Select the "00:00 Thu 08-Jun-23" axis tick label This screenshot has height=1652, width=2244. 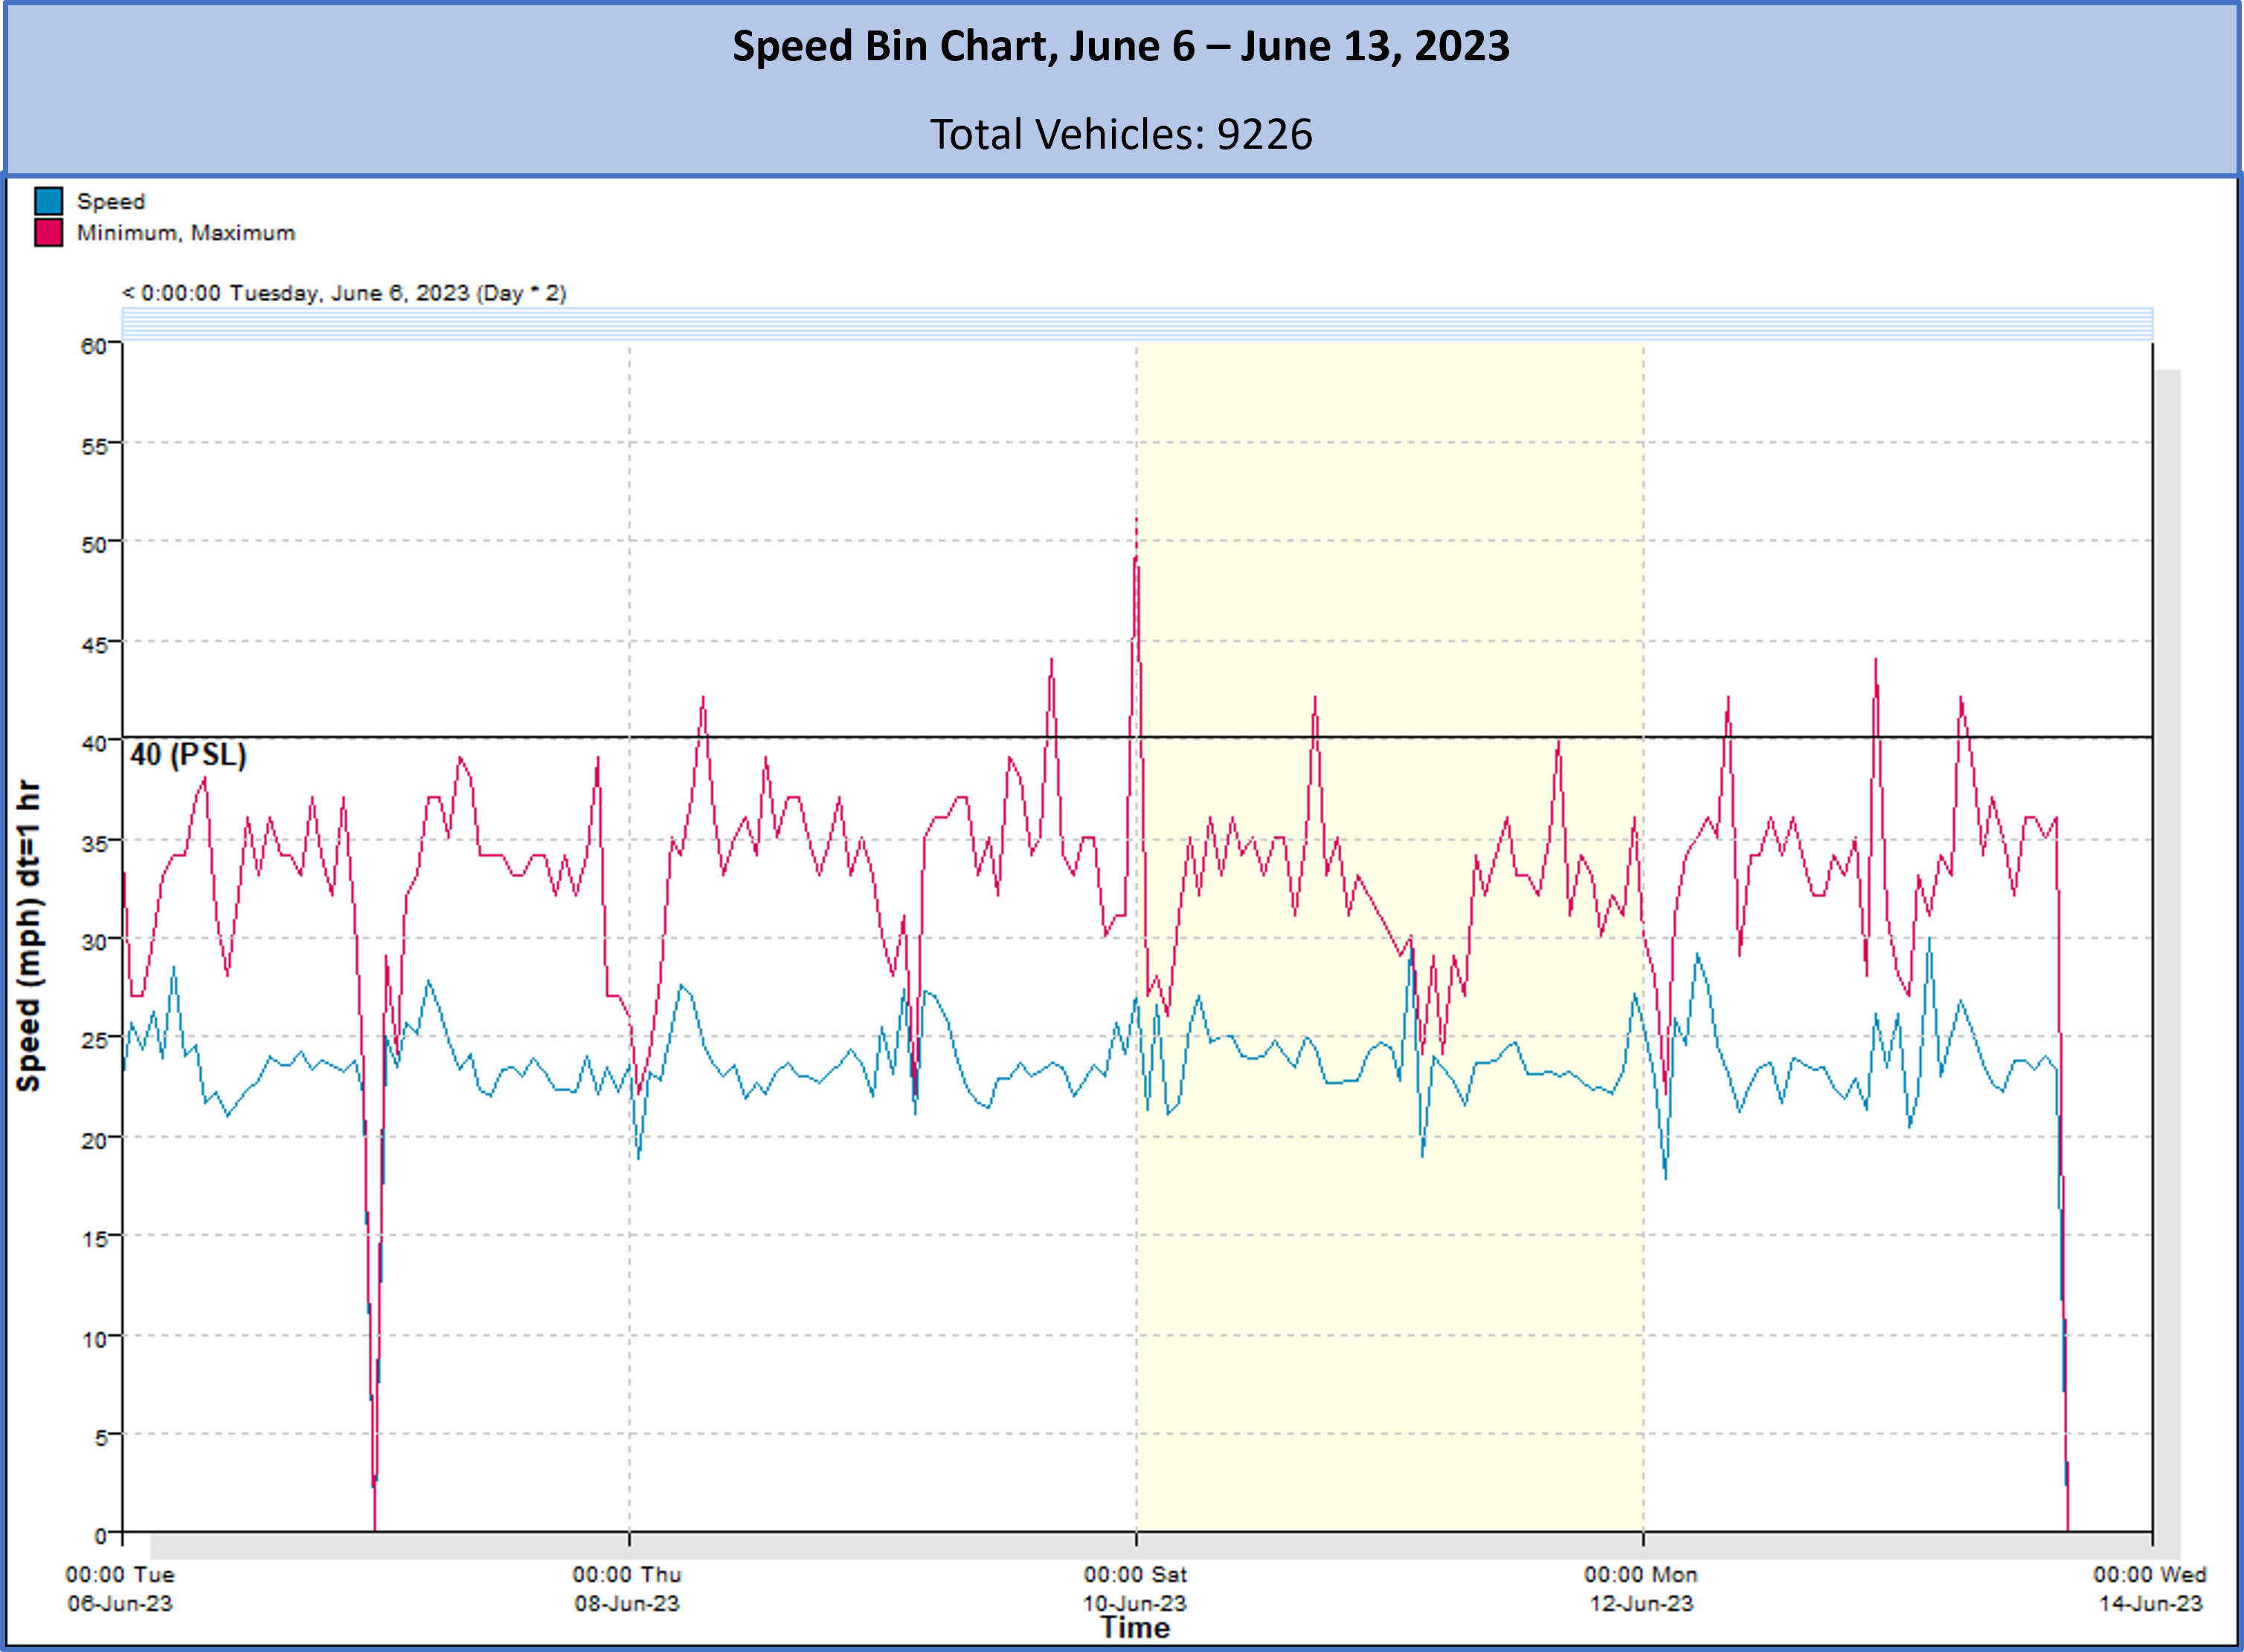[x=627, y=1589]
